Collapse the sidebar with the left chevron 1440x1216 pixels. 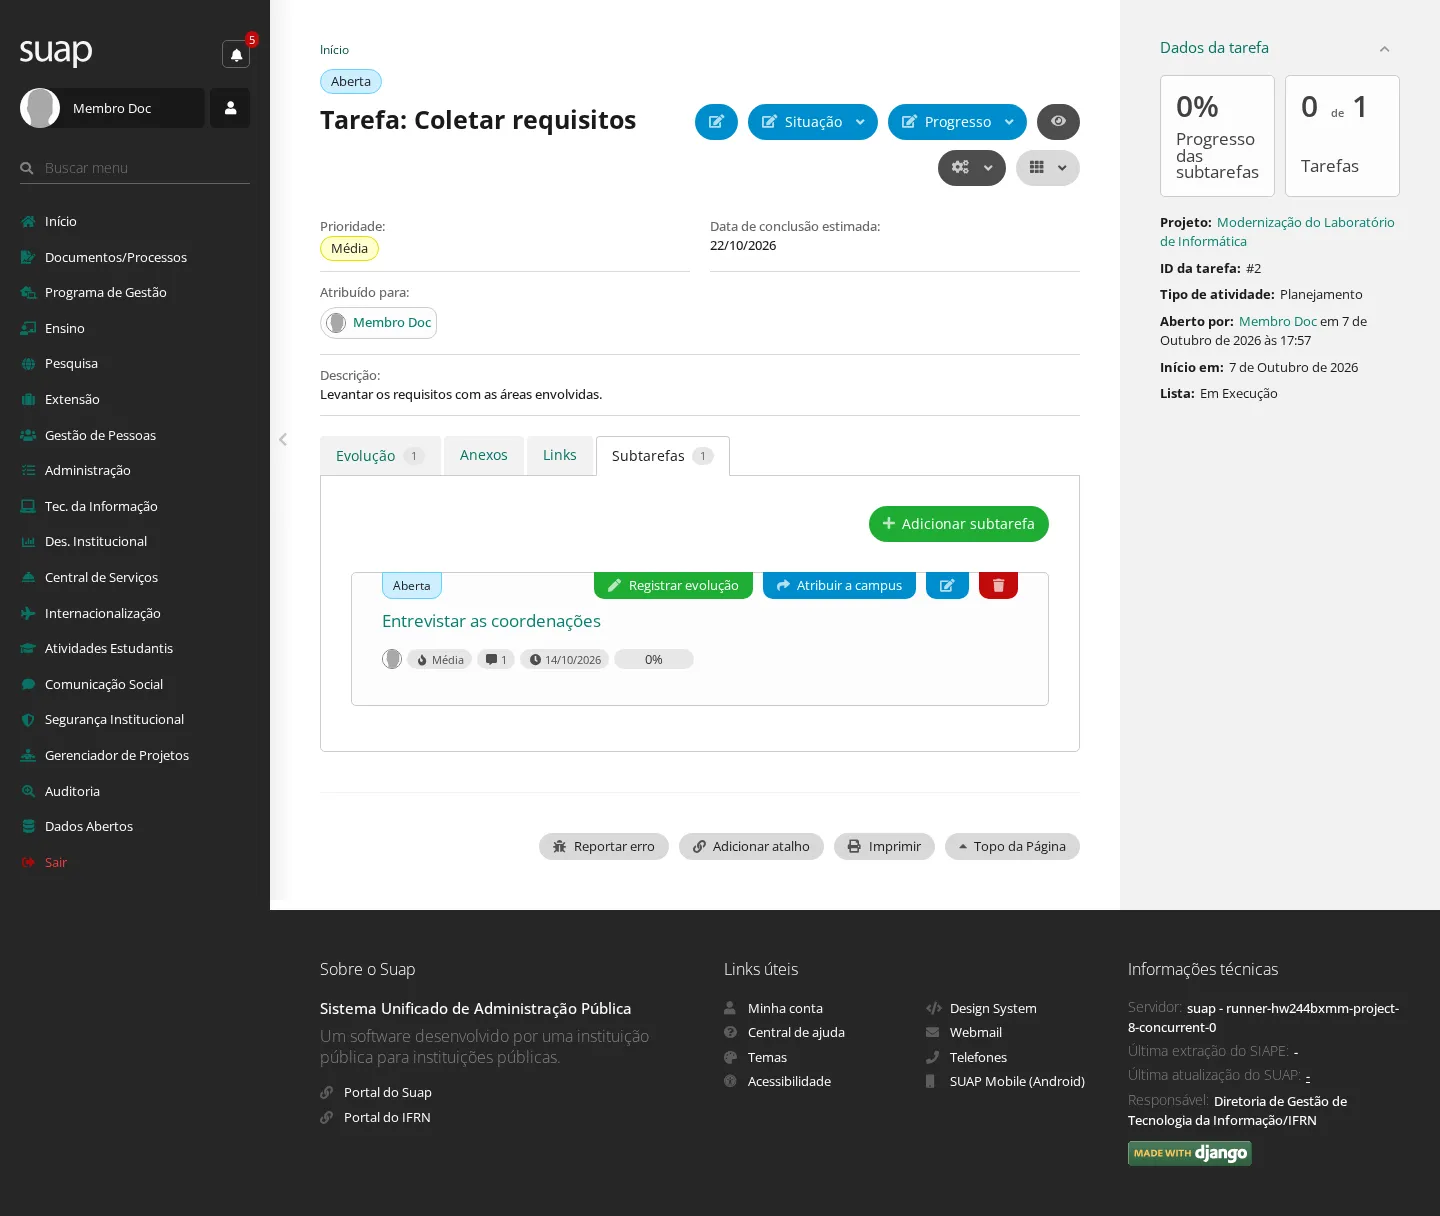click(283, 439)
